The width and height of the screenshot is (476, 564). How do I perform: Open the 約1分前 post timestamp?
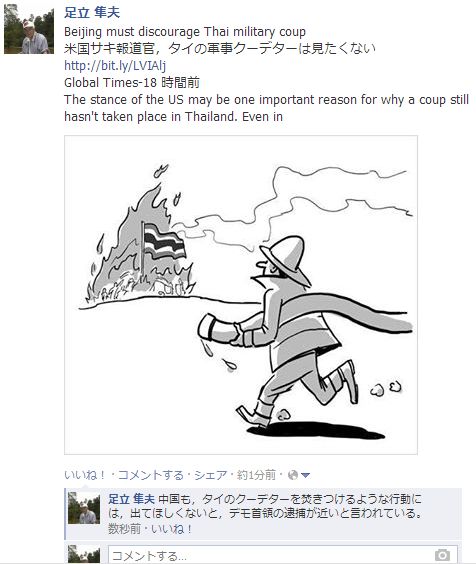click(x=256, y=475)
